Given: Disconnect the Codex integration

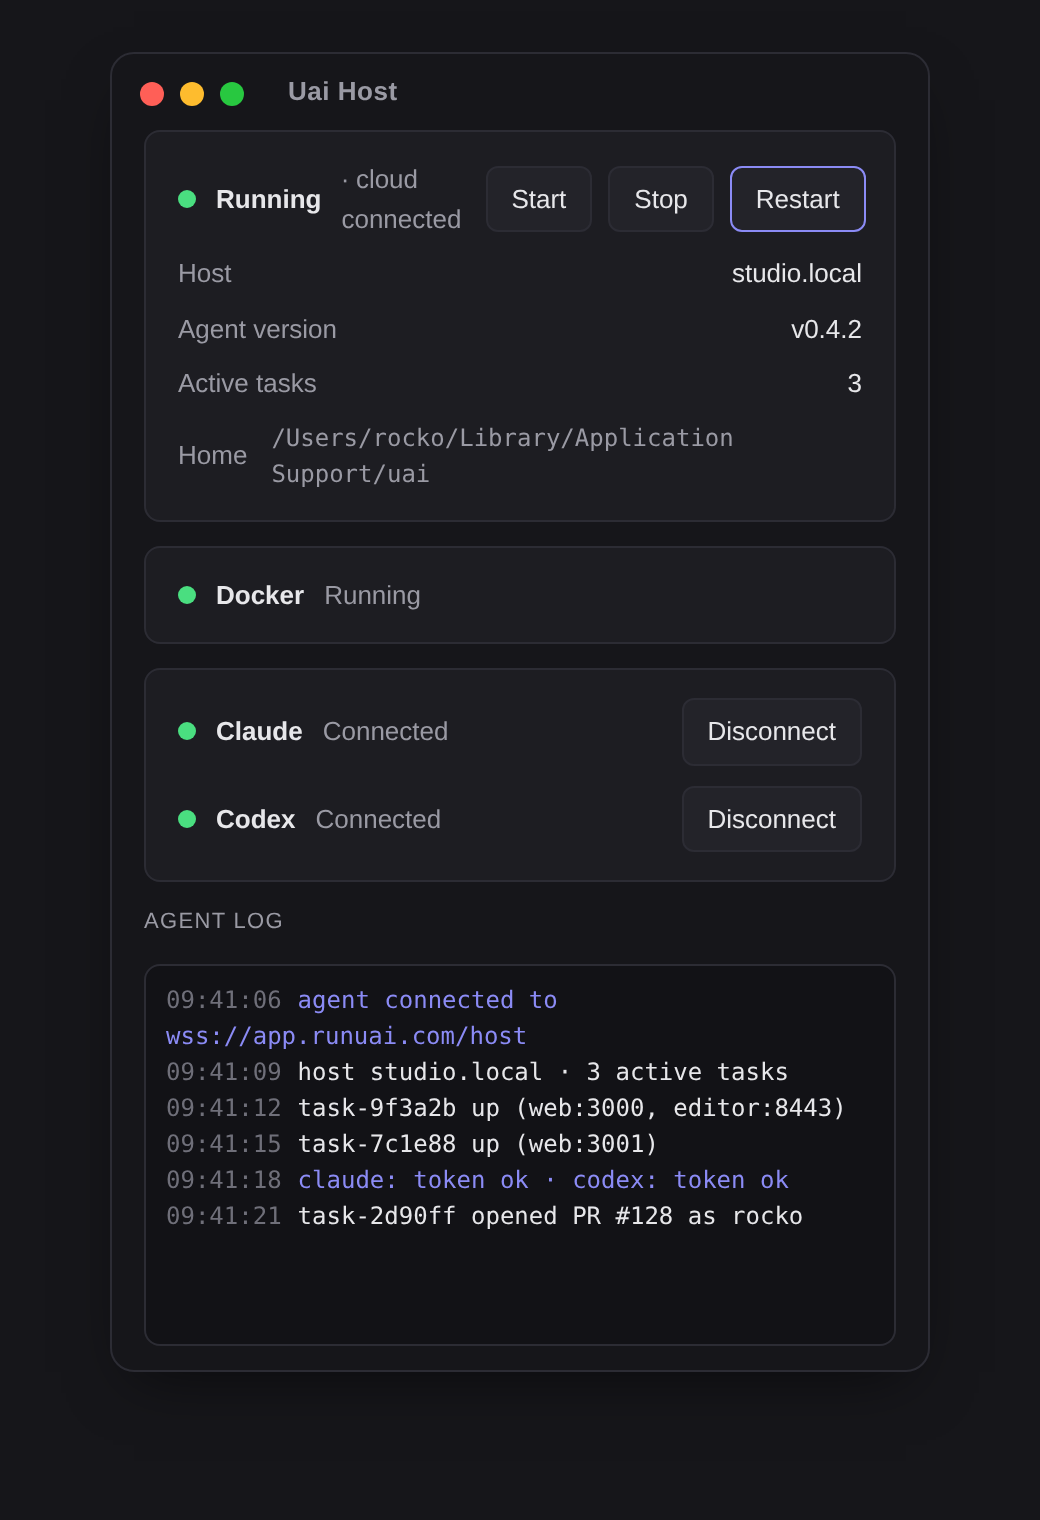Looking at the screenshot, I should (x=772, y=819).
